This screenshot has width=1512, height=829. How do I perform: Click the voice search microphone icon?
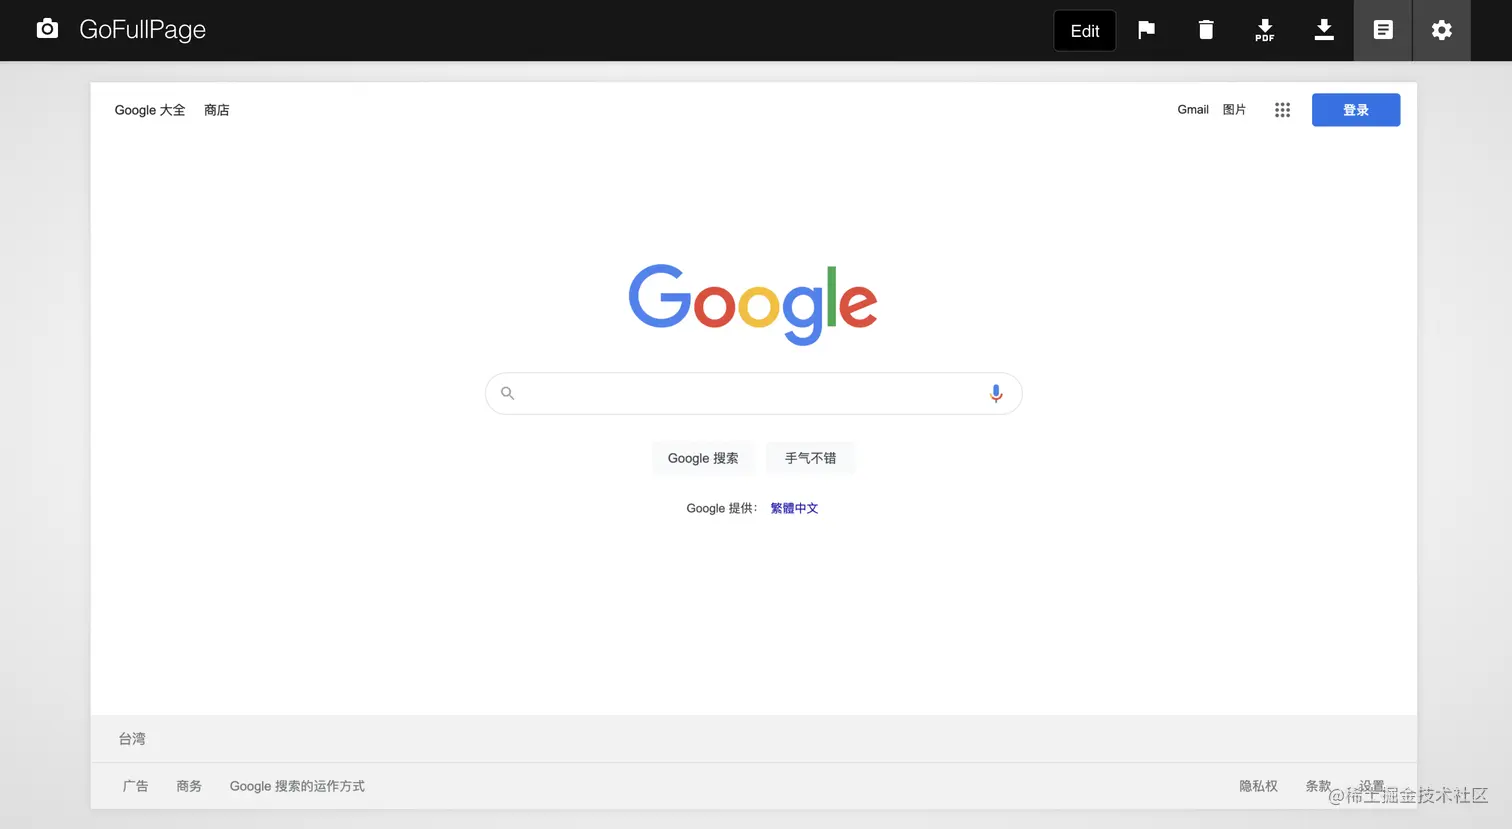(x=996, y=394)
